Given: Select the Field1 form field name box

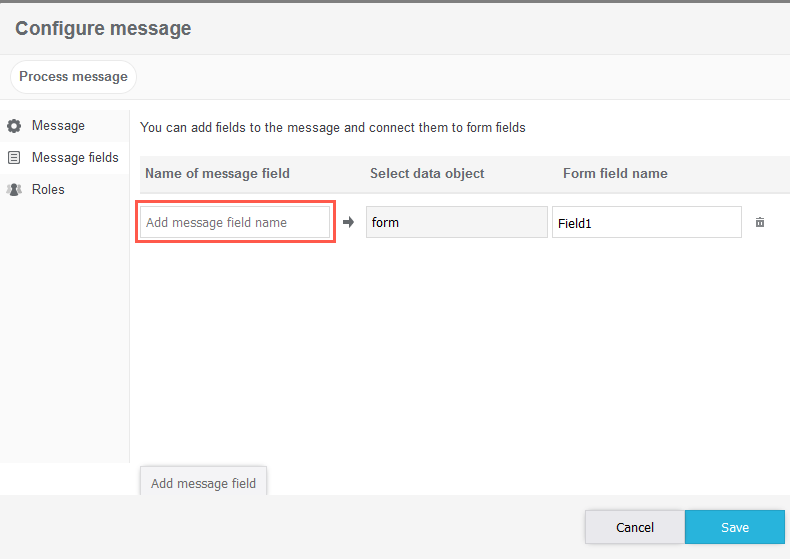Looking at the screenshot, I should click(x=646, y=222).
